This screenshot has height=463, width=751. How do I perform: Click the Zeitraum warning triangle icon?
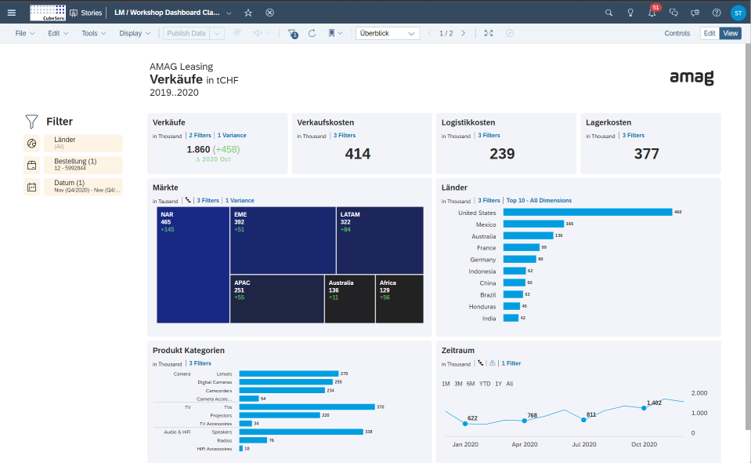(x=492, y=363)
